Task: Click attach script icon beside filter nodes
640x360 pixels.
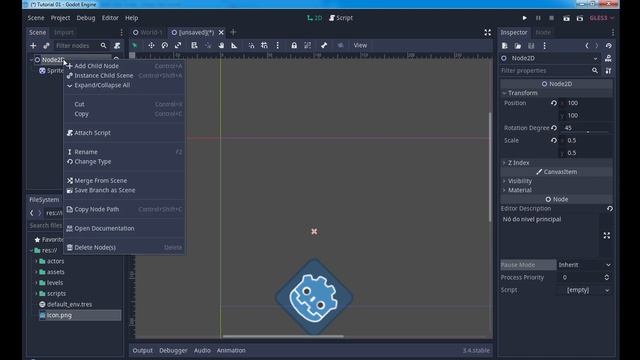Action: tap(117, 46)
